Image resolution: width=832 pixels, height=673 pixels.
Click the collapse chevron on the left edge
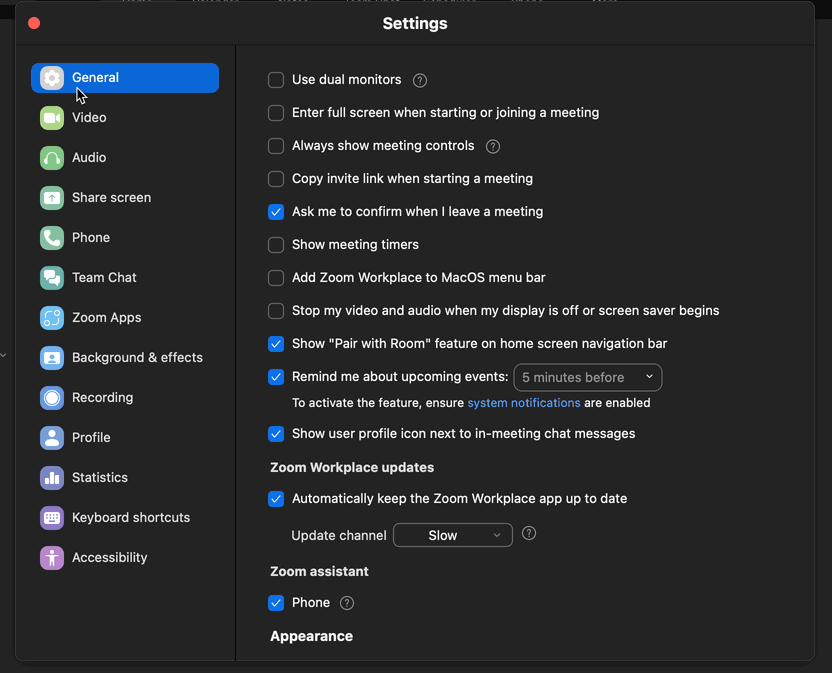click(4, 353)
